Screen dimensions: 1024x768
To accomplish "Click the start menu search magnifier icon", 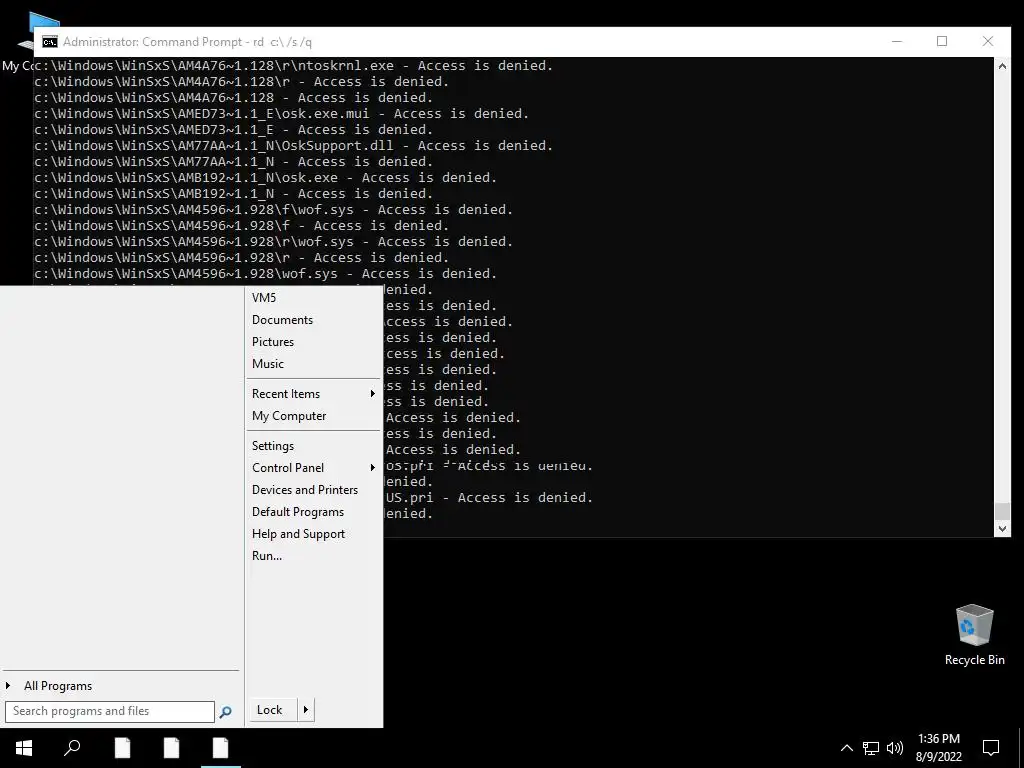I will coord(225,712).
